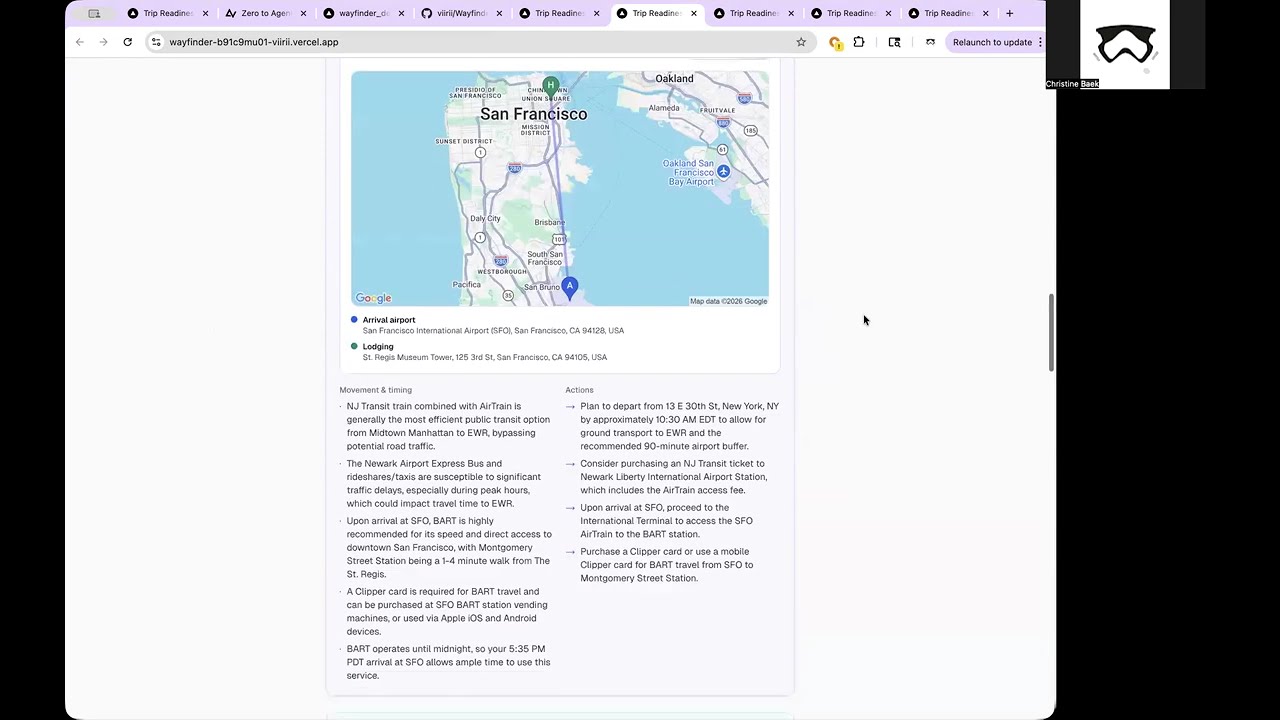Click action 'Consider purchasing an NJ Transit ticket'
1280x720 pixels.
[673, 477]
